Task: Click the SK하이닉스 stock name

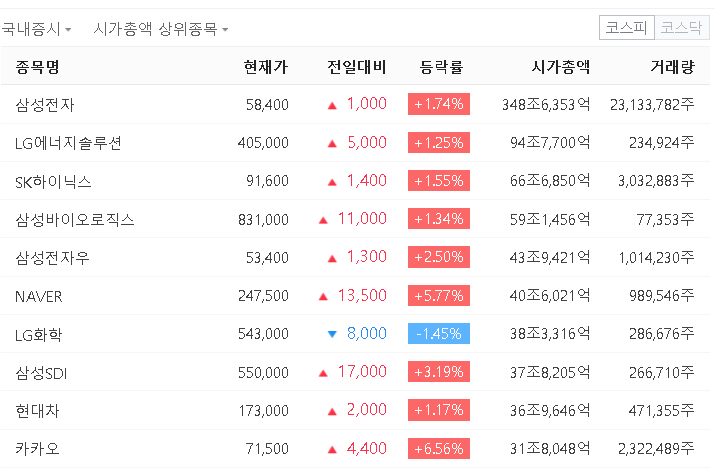Action: click(54, 181)
